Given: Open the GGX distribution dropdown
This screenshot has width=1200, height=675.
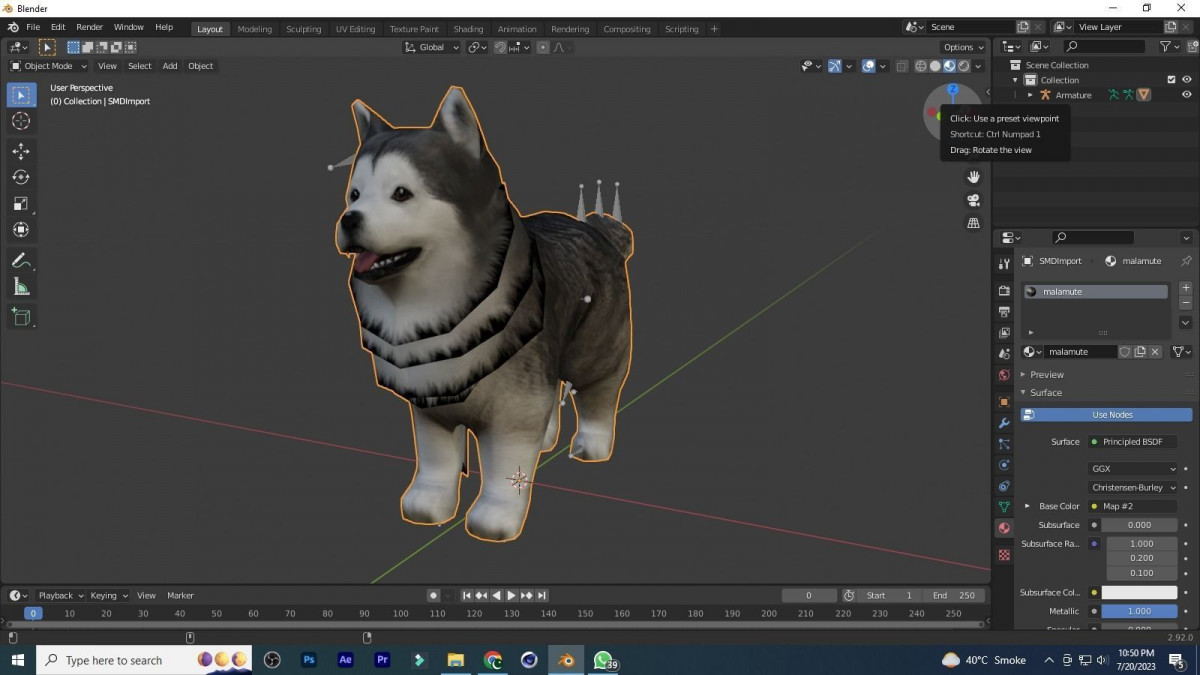Looking at the screenshot, I should coord(1133,469).
